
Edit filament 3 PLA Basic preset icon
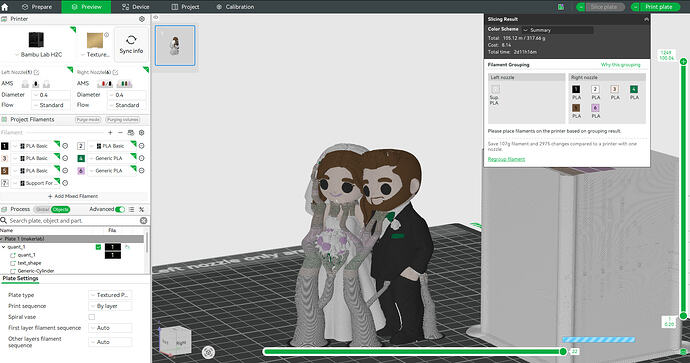[65, 158]
